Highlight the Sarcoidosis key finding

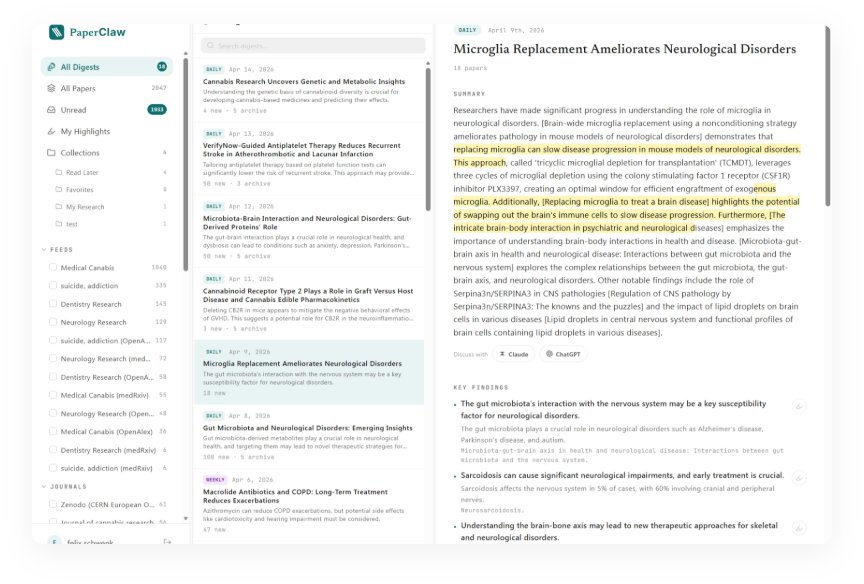[x=799, y=478]
